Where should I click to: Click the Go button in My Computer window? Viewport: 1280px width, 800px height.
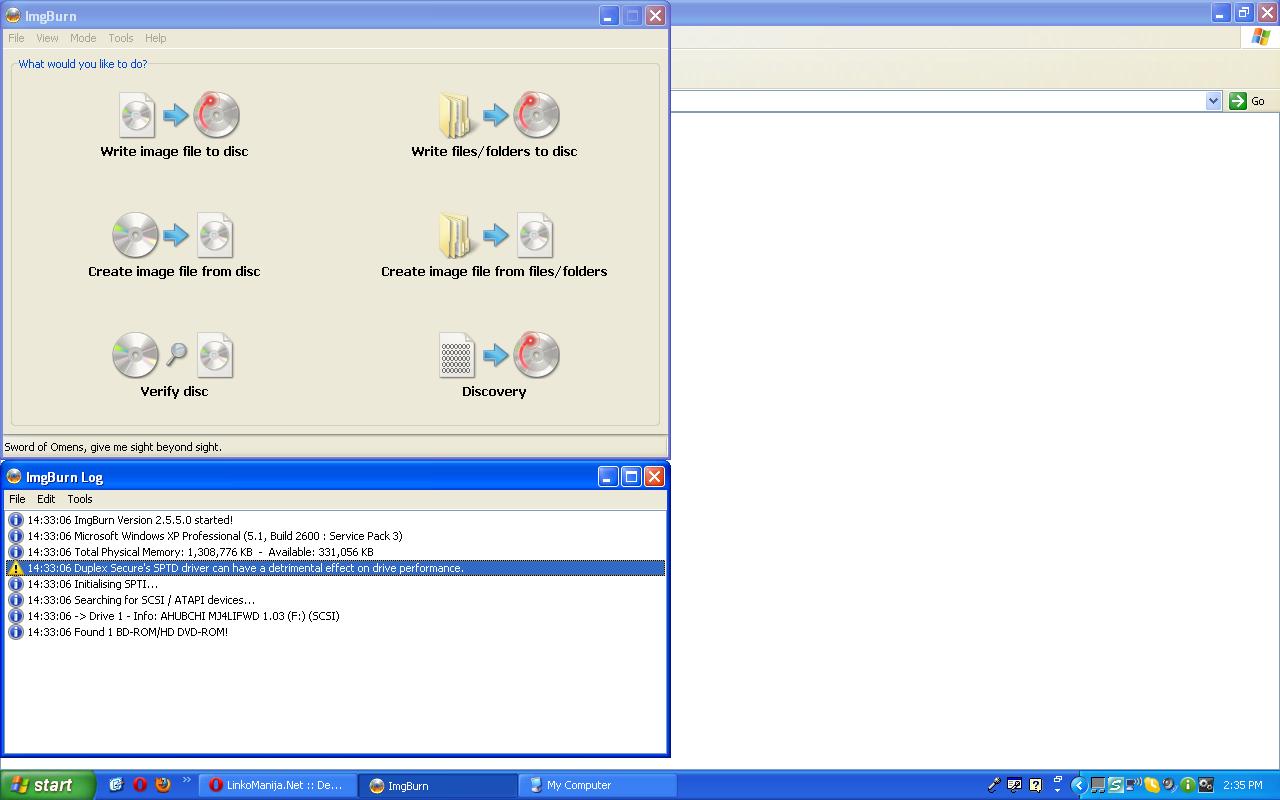1247,101
